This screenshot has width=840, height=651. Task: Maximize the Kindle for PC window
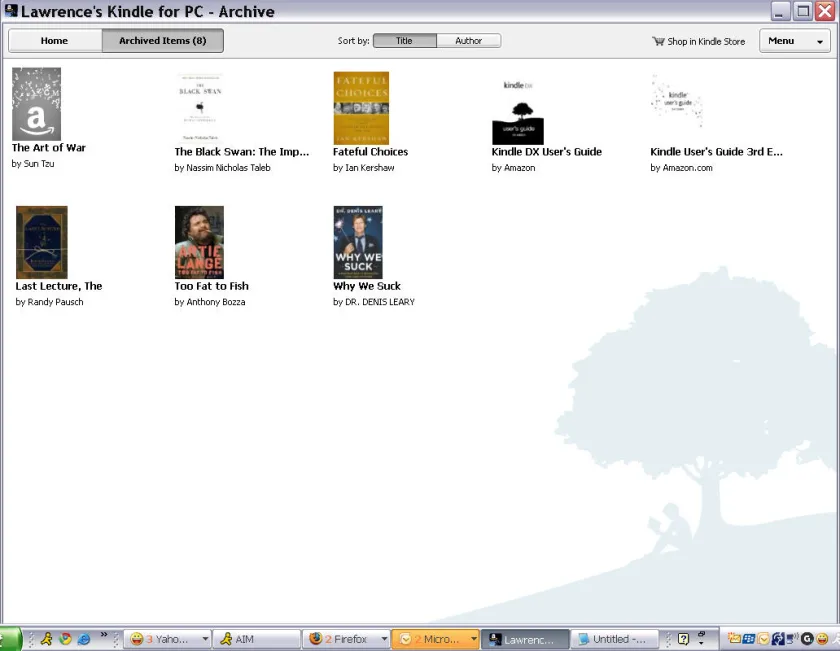click(802, 11)
